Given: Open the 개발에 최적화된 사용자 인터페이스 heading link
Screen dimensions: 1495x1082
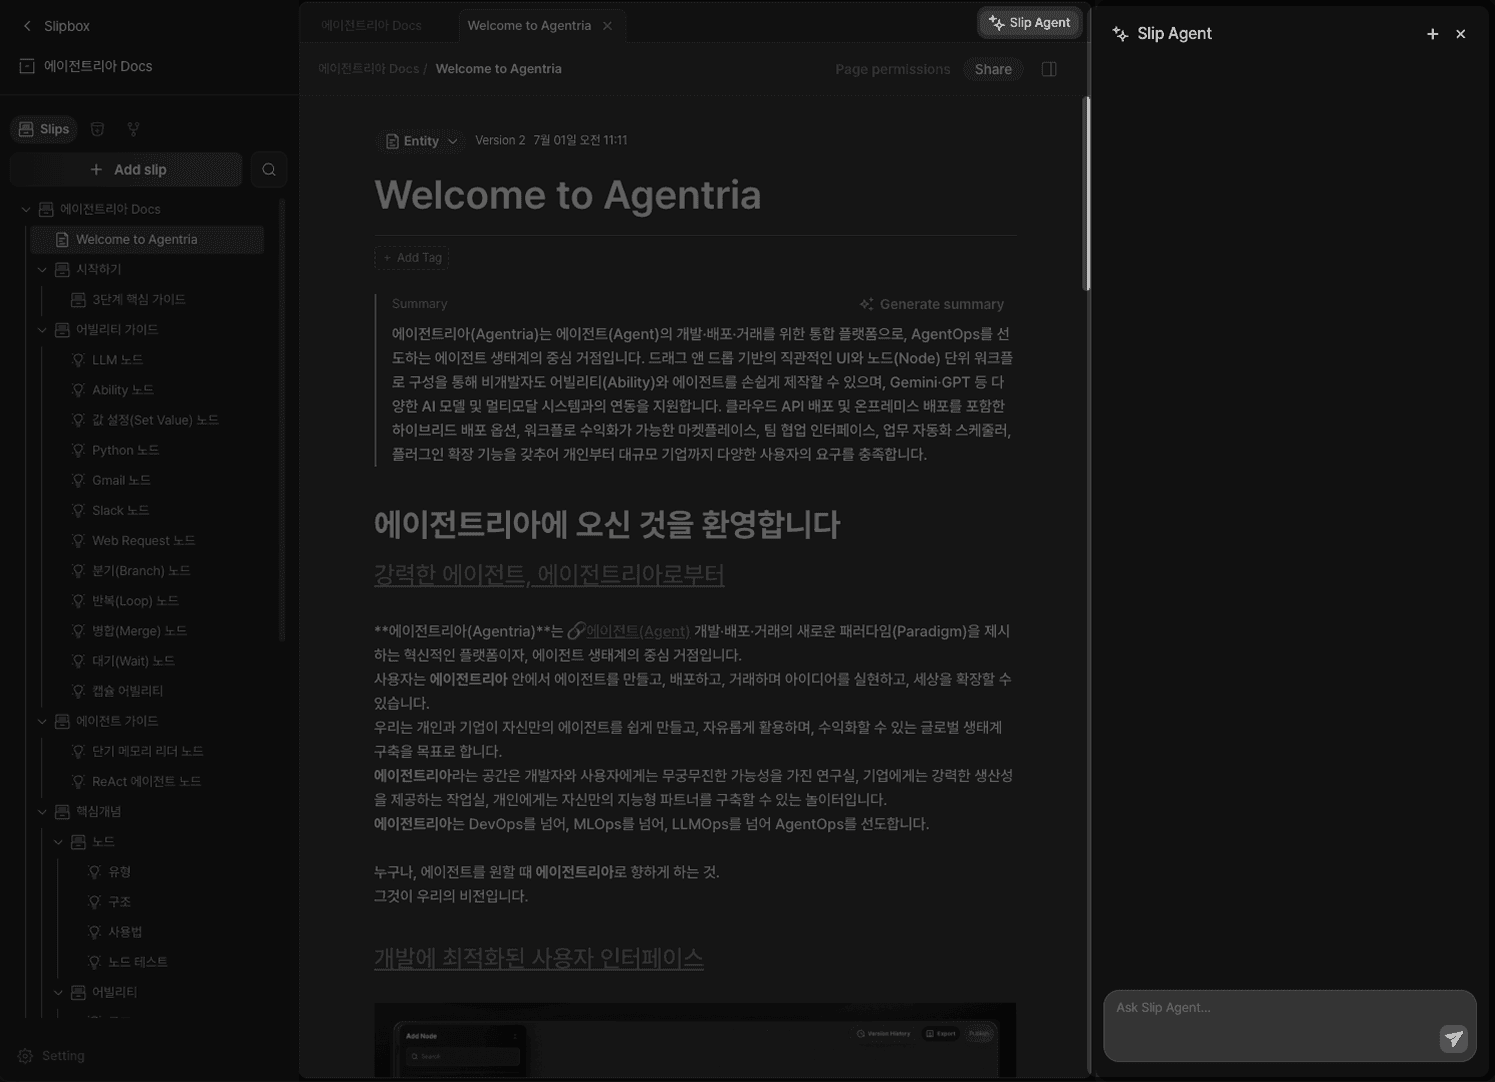Looking at the screenshot, I should click(539, 958).
